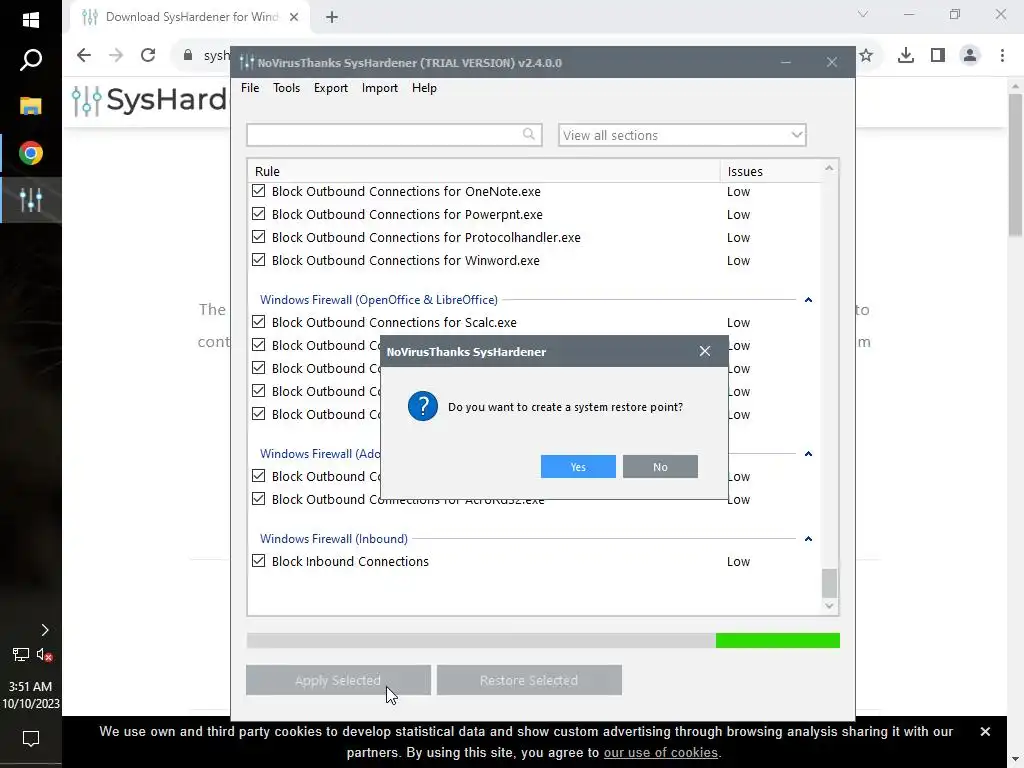Close the NoVirusThanks SysHardener dialog
The height and width of the screenshot is (768, 1024).
point(705,351)
